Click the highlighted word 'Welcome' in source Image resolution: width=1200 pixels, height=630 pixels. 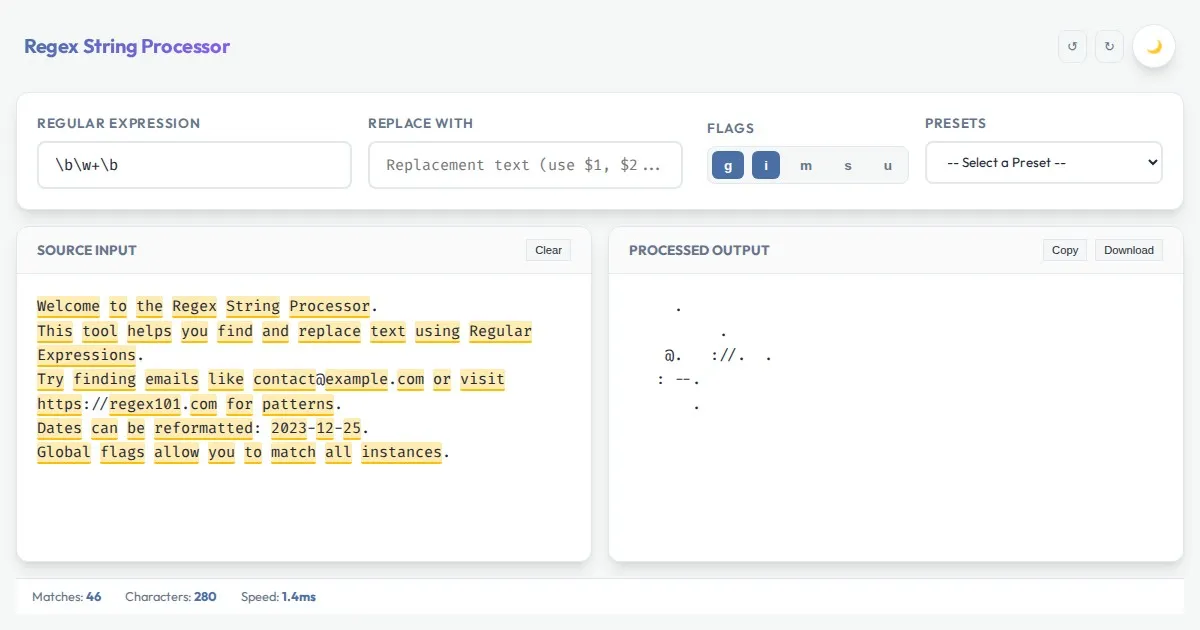pos(68,307)
